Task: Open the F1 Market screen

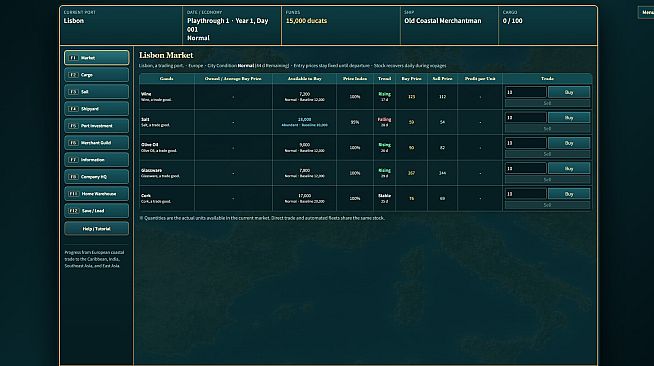Action: click(x=96, y=58)
